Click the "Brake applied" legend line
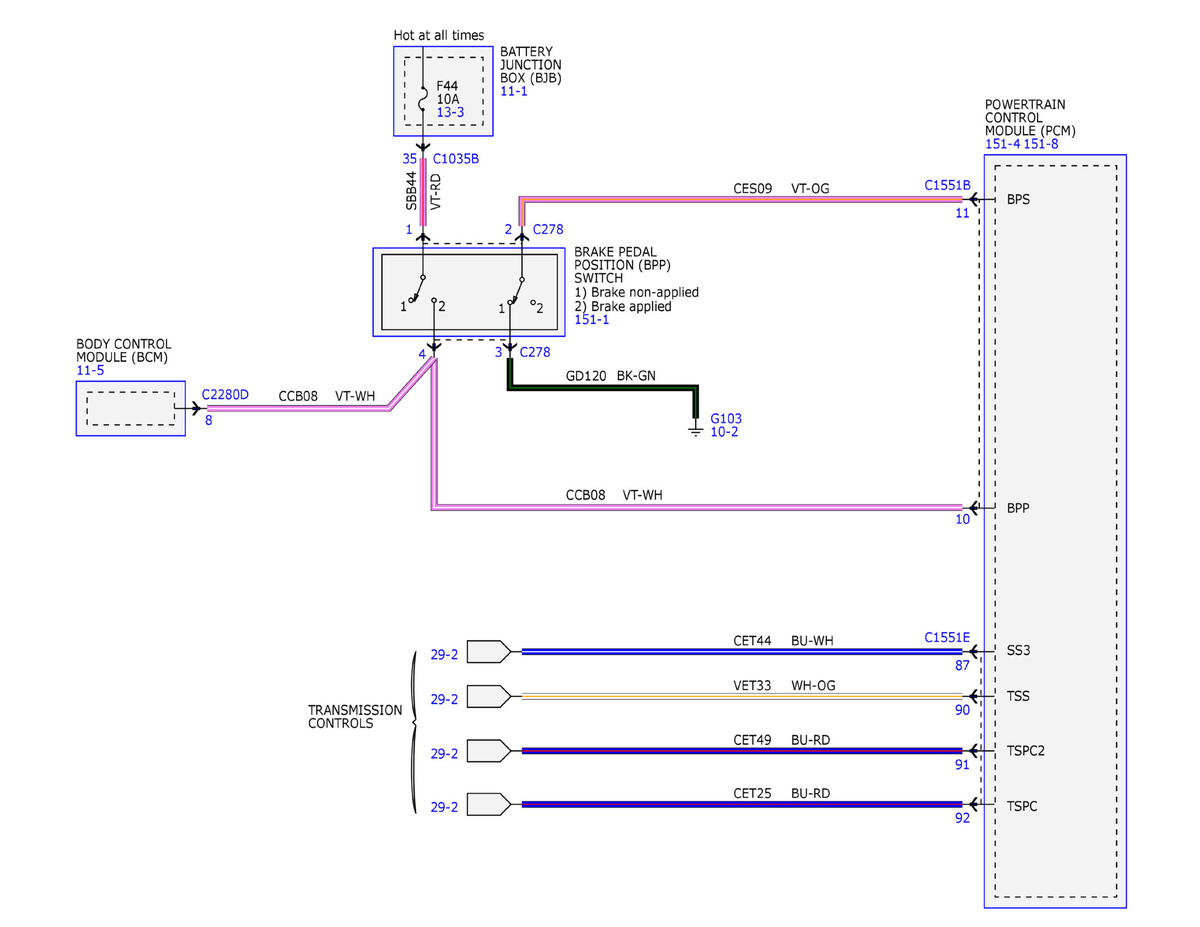This screenshot has width=1200, height=927. [623, 306]
